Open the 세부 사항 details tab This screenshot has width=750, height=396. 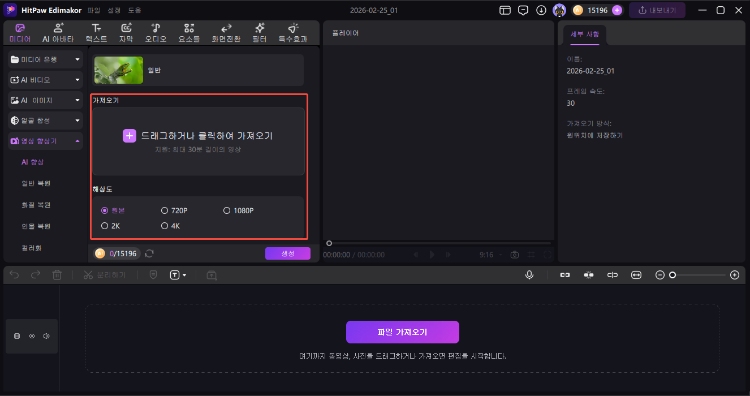(x=585, y=34)
